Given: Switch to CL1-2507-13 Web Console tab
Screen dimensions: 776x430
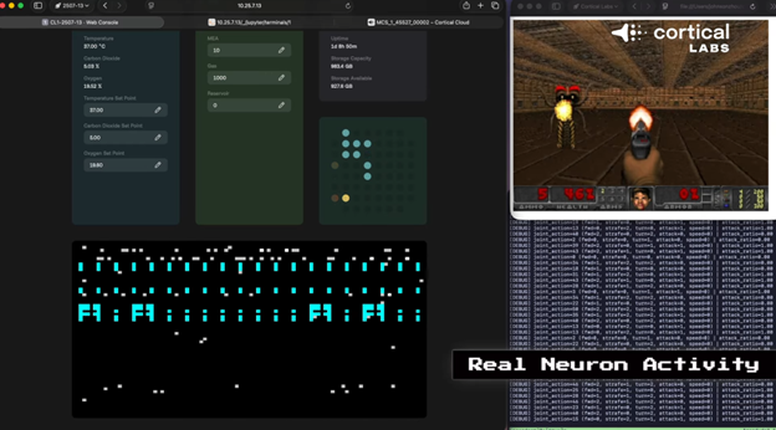Looking at the screenshot, I should [x=82, y=20].
